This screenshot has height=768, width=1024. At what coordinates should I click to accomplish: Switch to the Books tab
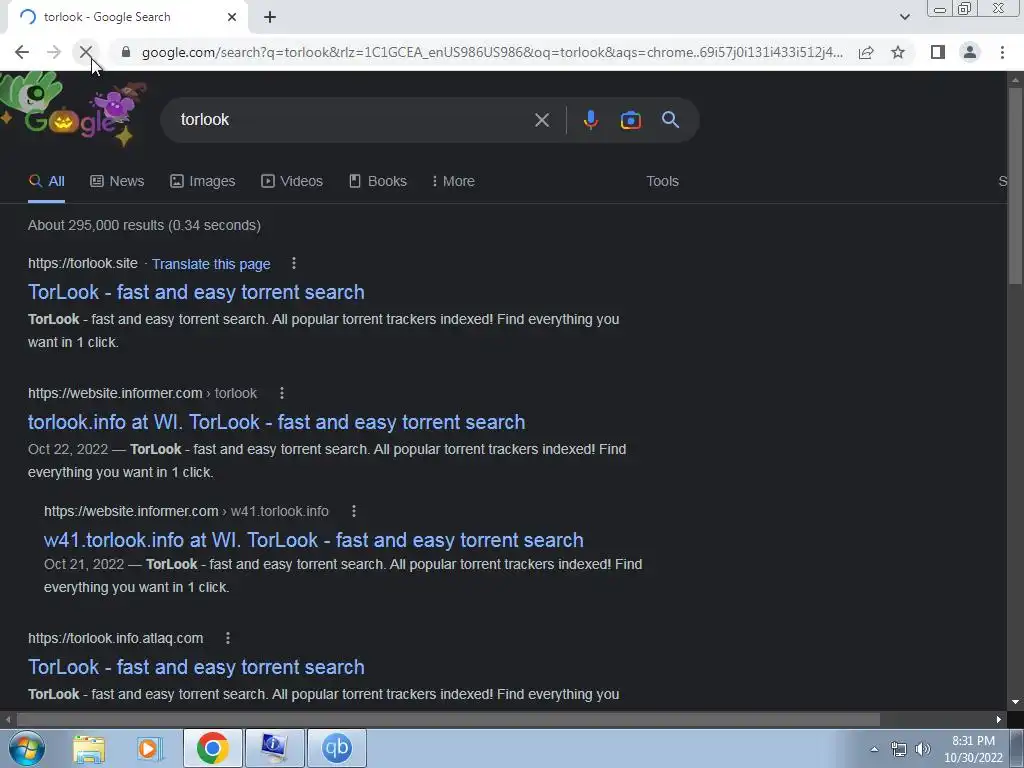coord(377,182)
